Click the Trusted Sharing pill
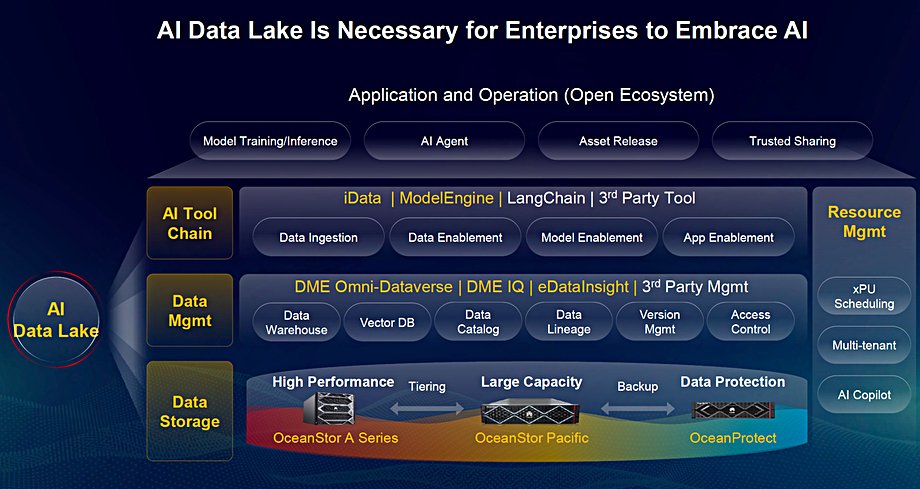Screen dimensions: 920x489 792,141
